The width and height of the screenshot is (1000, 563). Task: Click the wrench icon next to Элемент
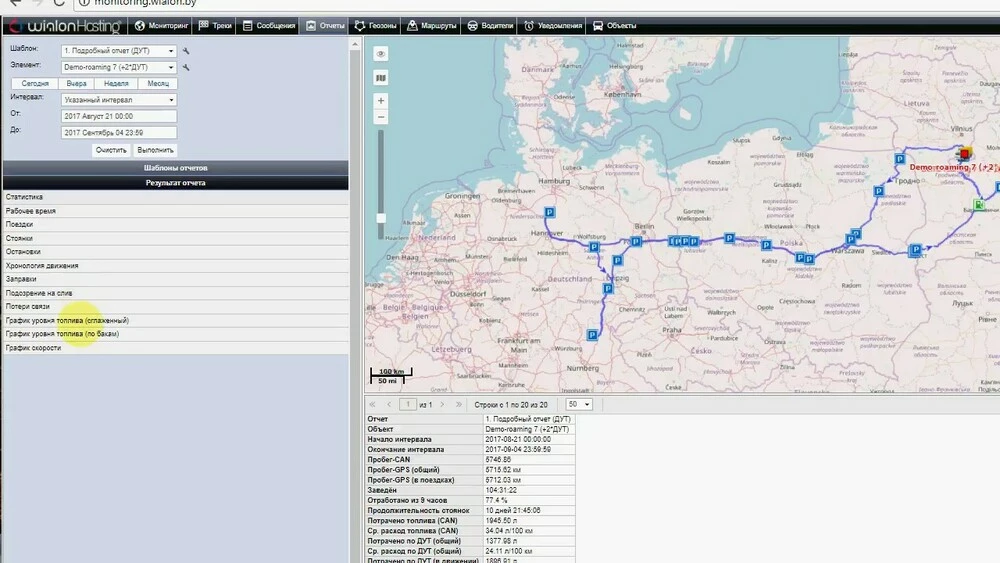point(185,67)
